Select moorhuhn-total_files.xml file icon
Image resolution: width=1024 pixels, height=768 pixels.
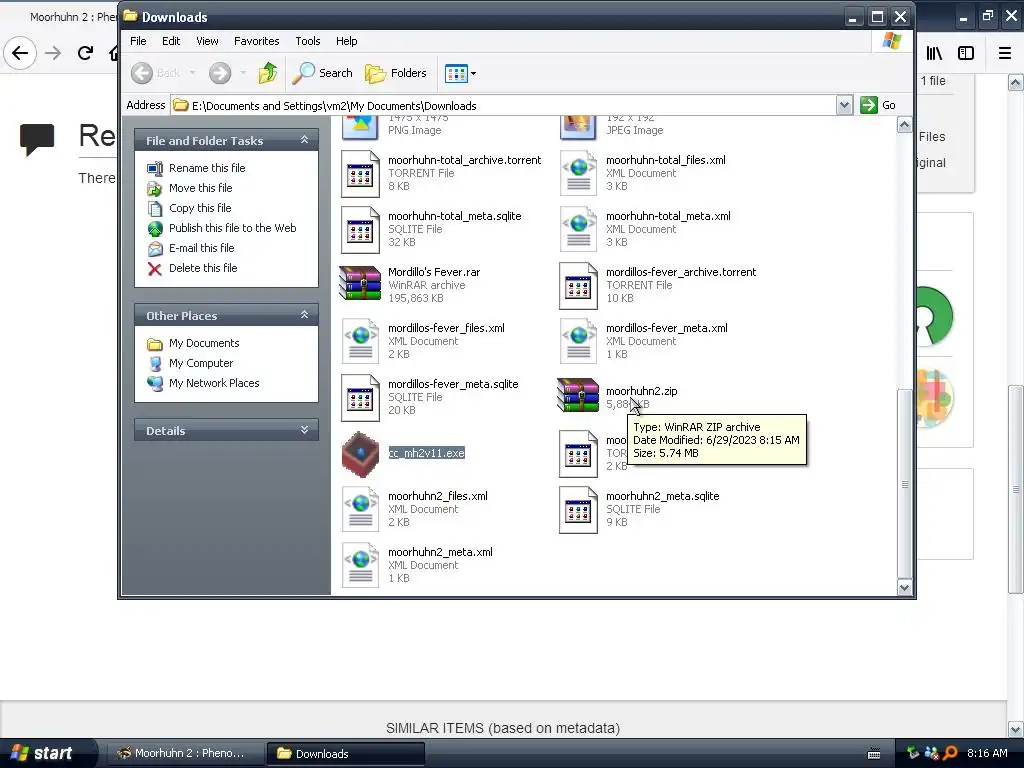coord(579,174)
